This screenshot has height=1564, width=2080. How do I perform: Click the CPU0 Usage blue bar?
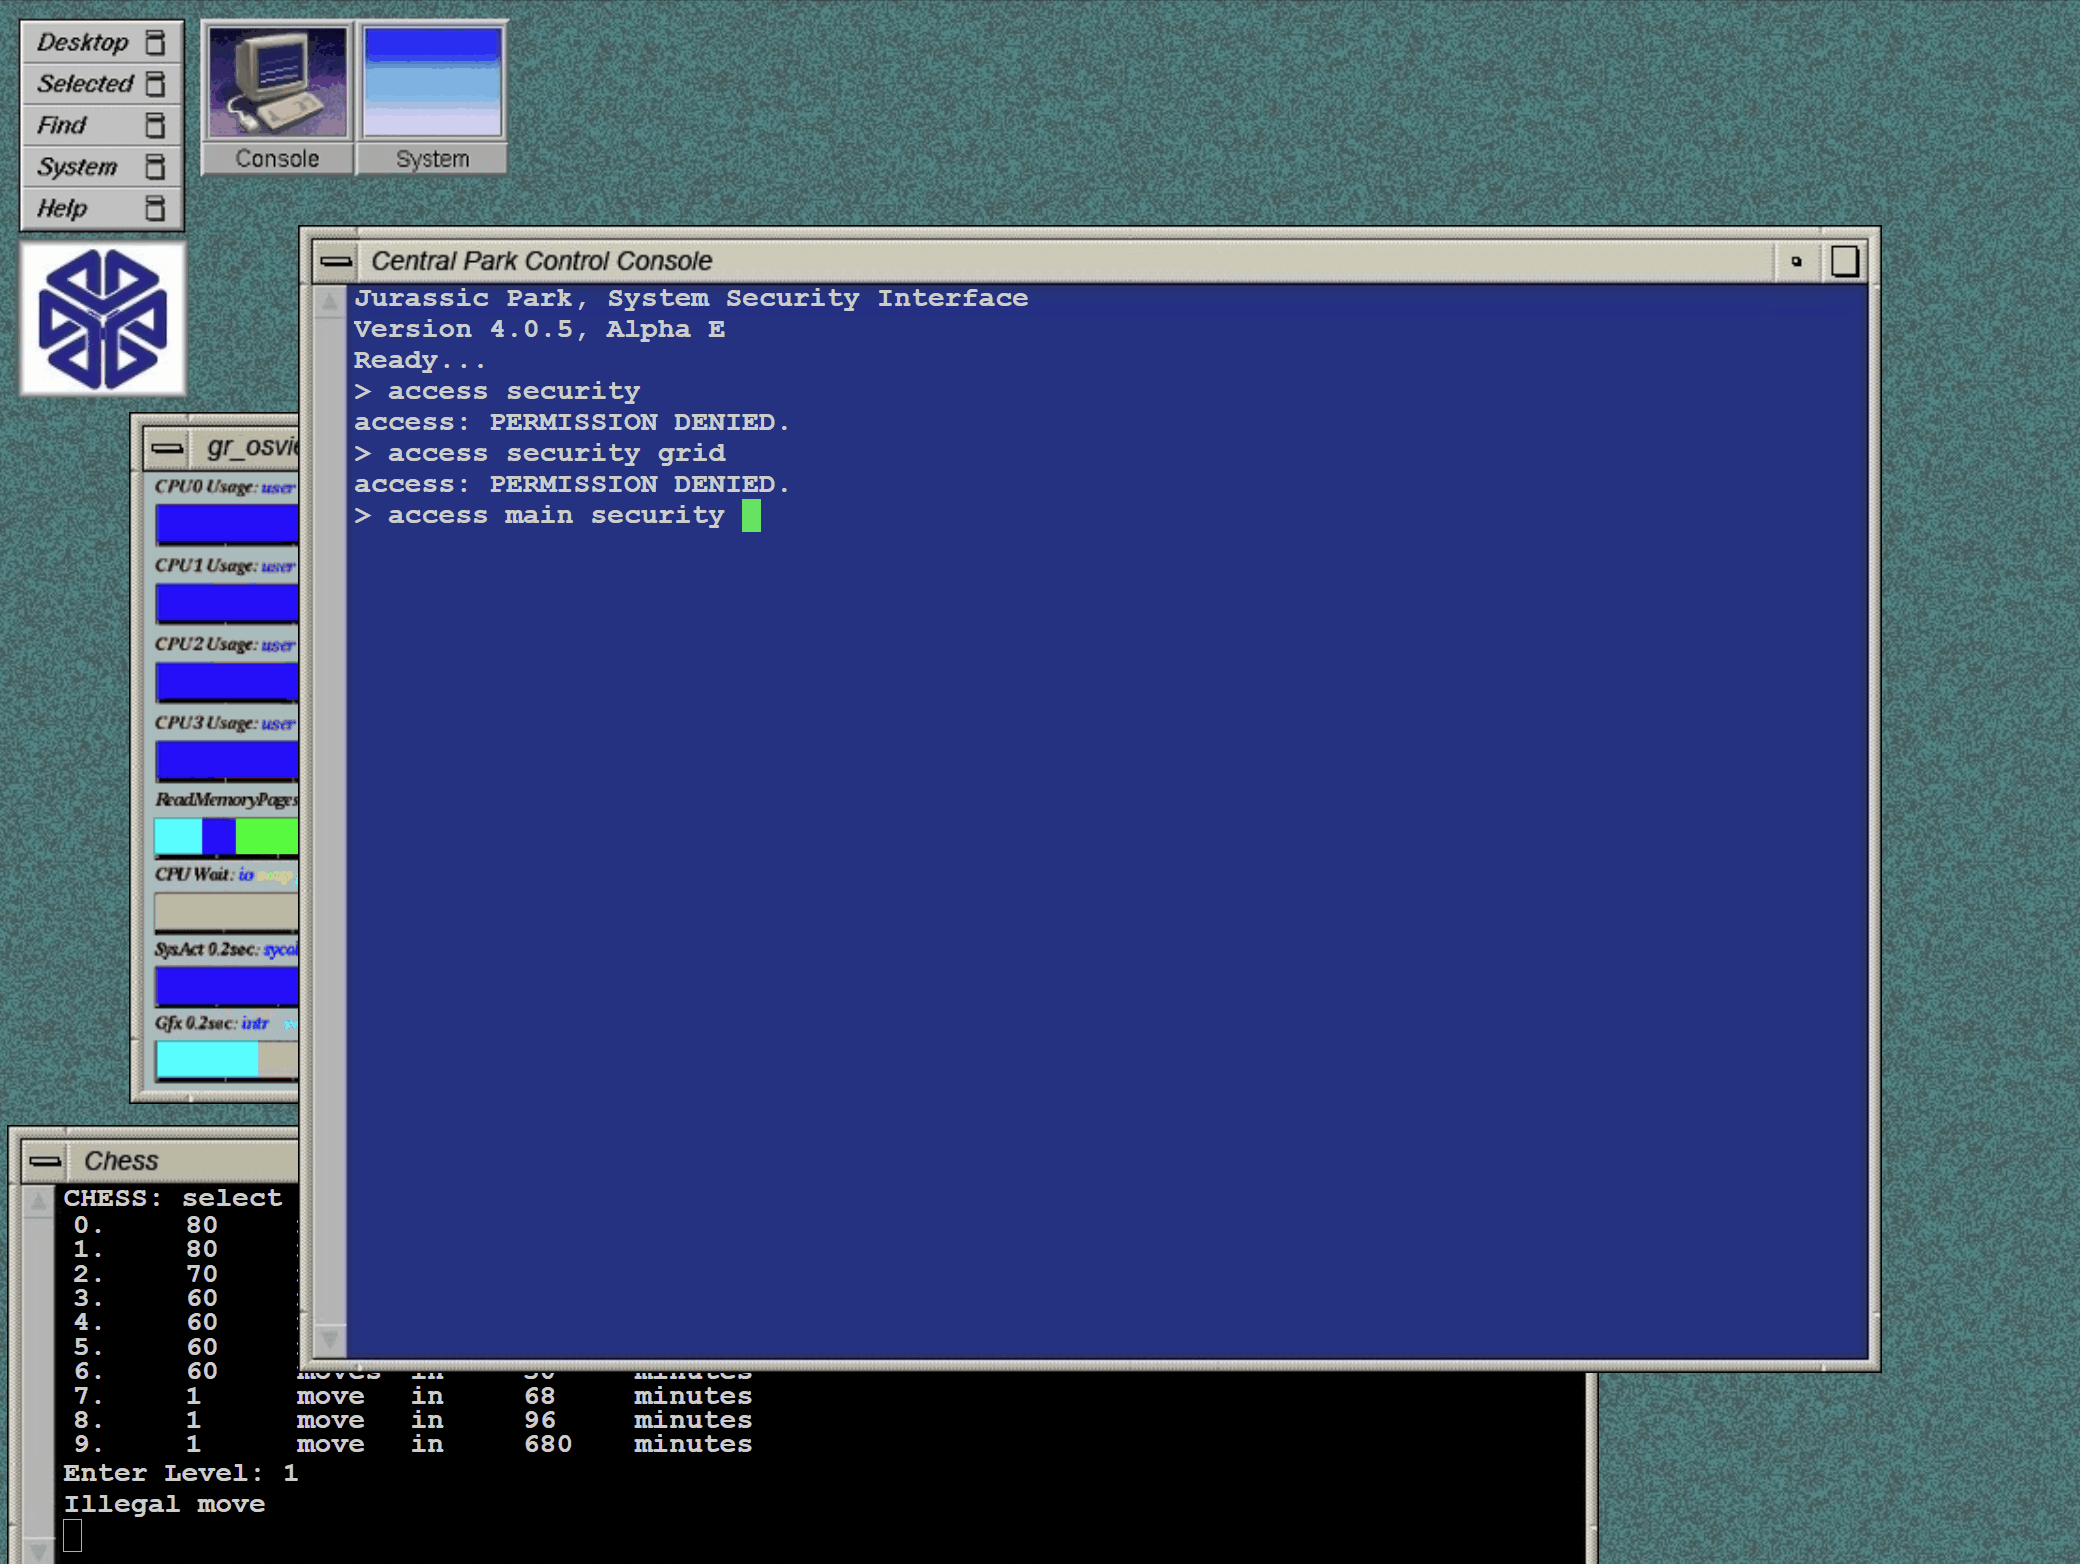pos(227,524)
